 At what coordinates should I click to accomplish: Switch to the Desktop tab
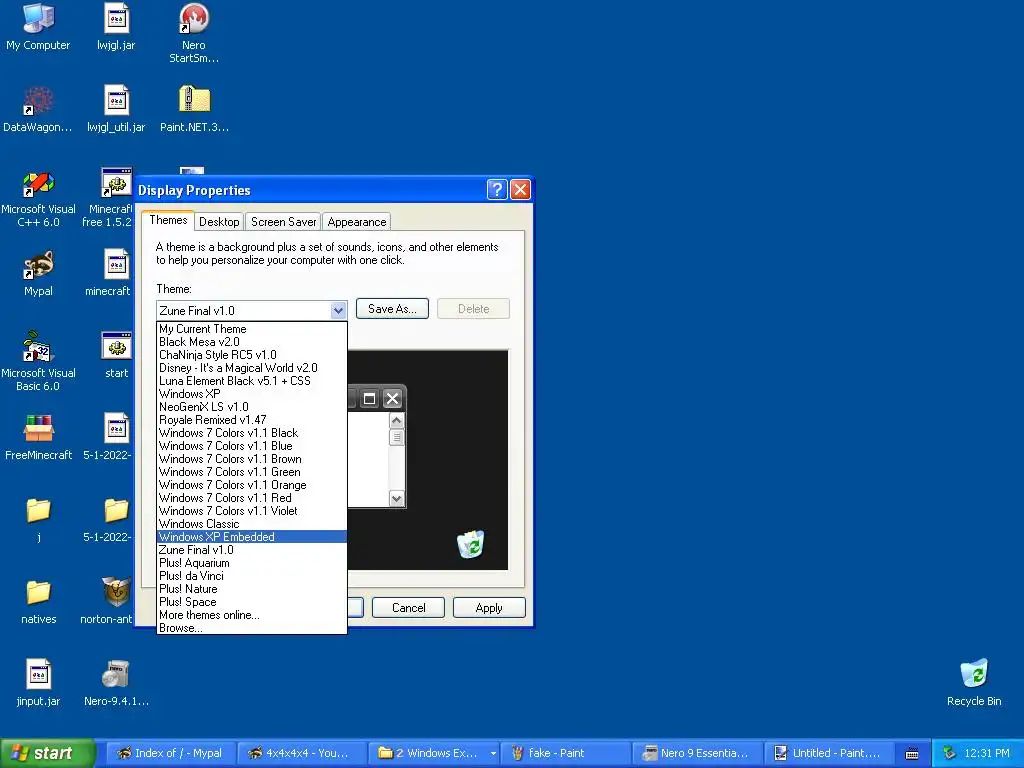click(x=219, y=222)
